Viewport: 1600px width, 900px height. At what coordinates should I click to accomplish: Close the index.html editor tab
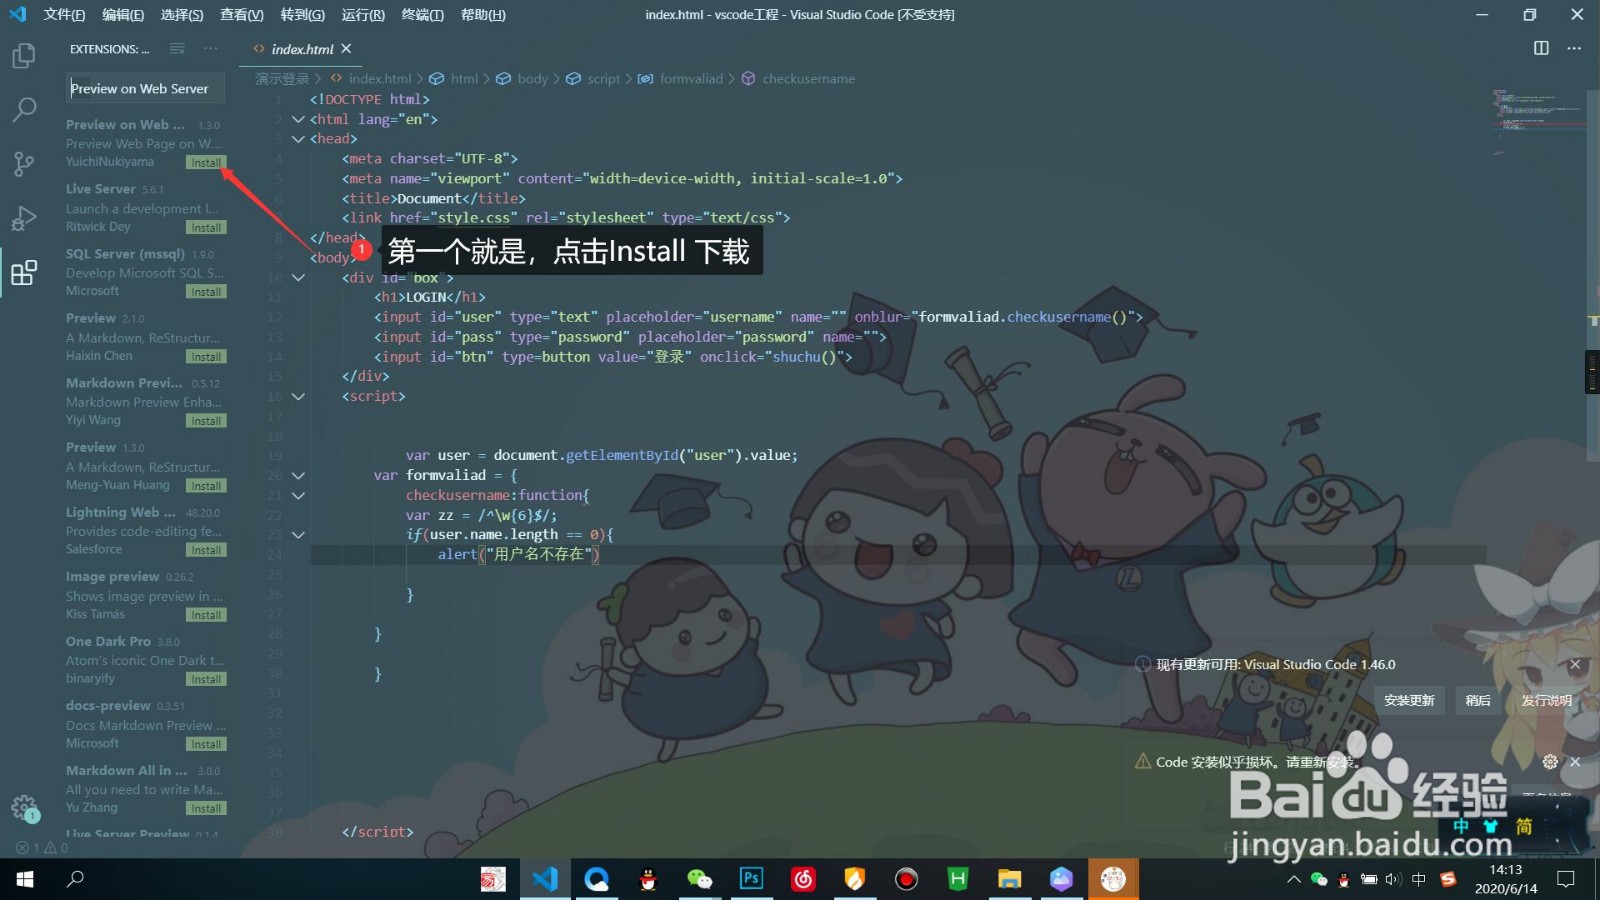(x=346, y=48)
